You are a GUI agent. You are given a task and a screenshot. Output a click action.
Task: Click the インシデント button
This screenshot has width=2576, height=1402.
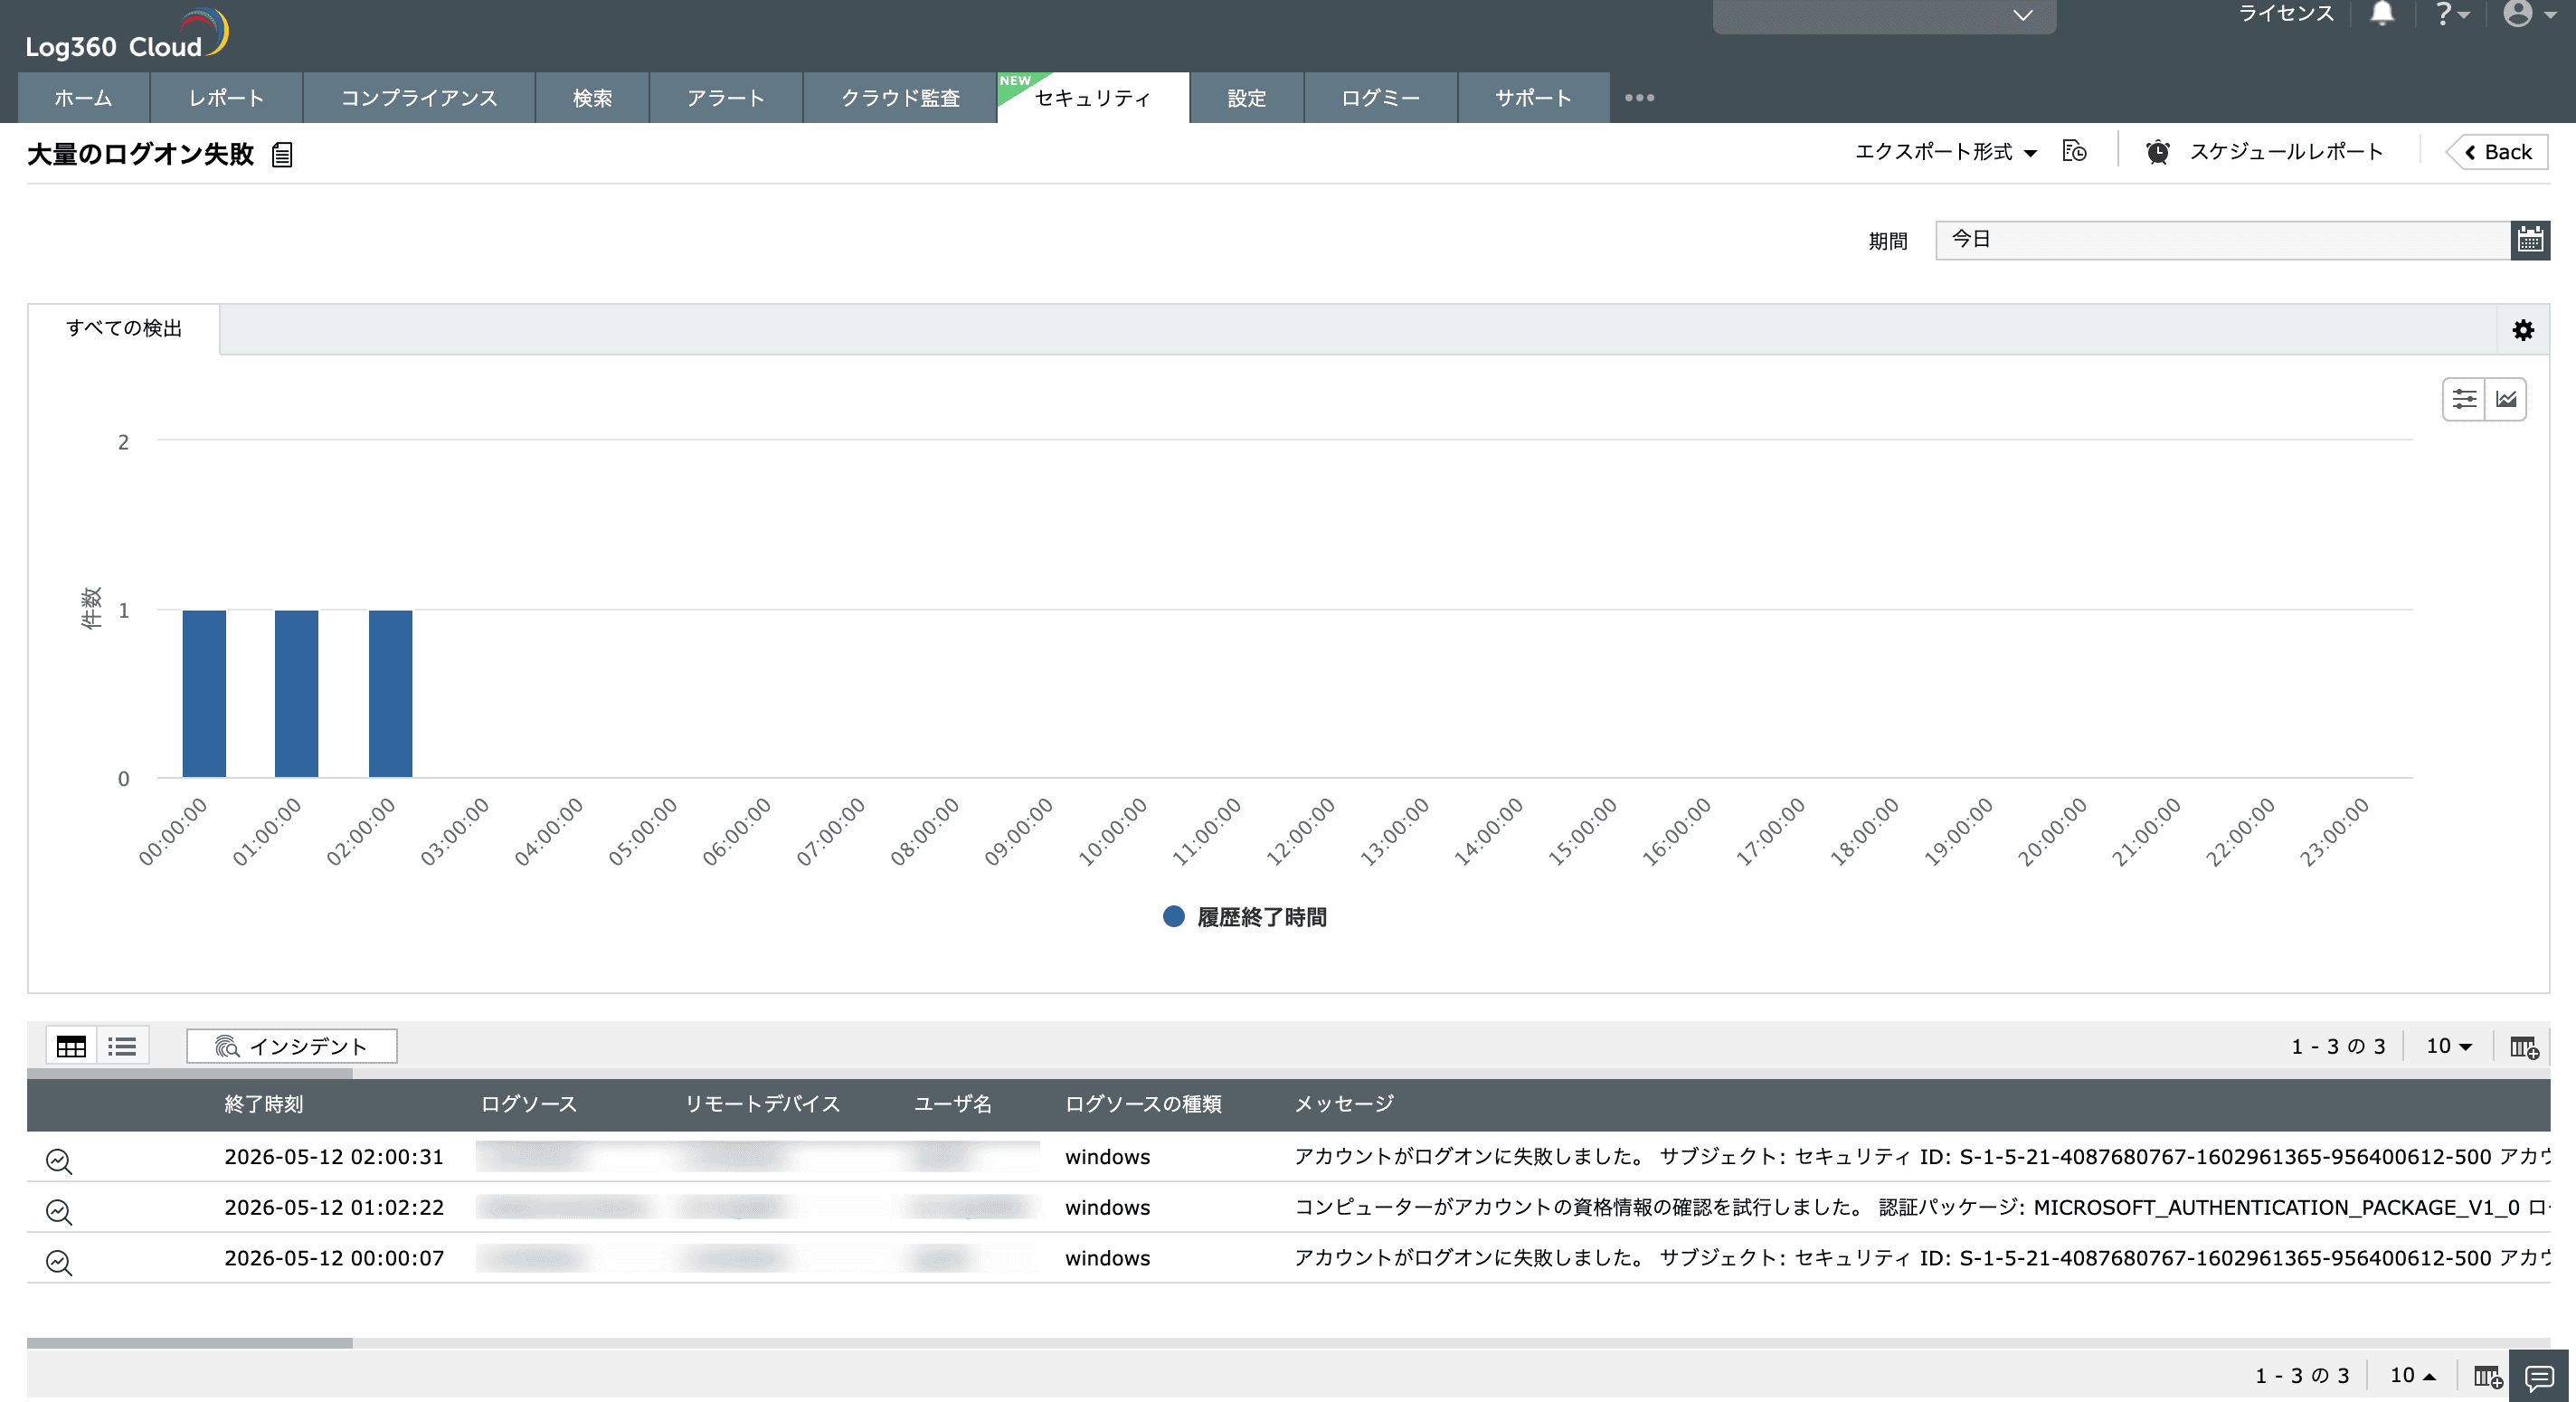click(x=291, y=1046)
